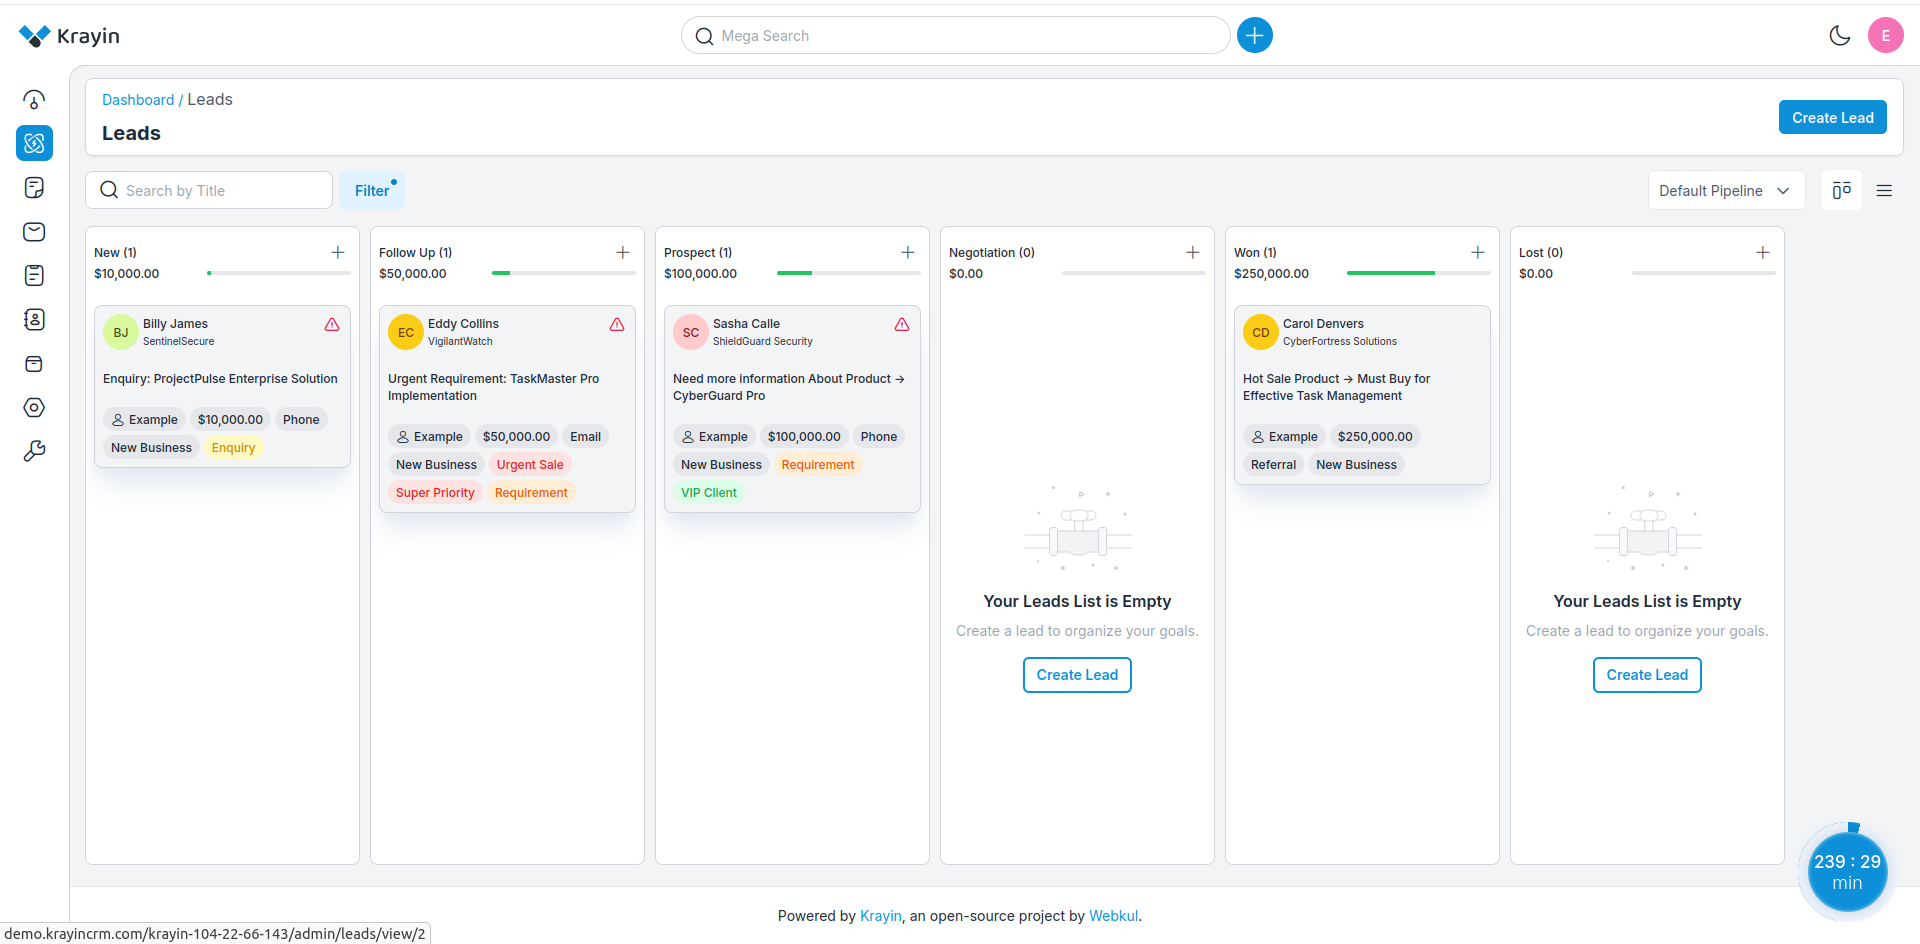The width and height of the screenshot is (1920, 944).
Task: Click the Enquiry tag on Billy James card
Action: [x=233, y=448]
